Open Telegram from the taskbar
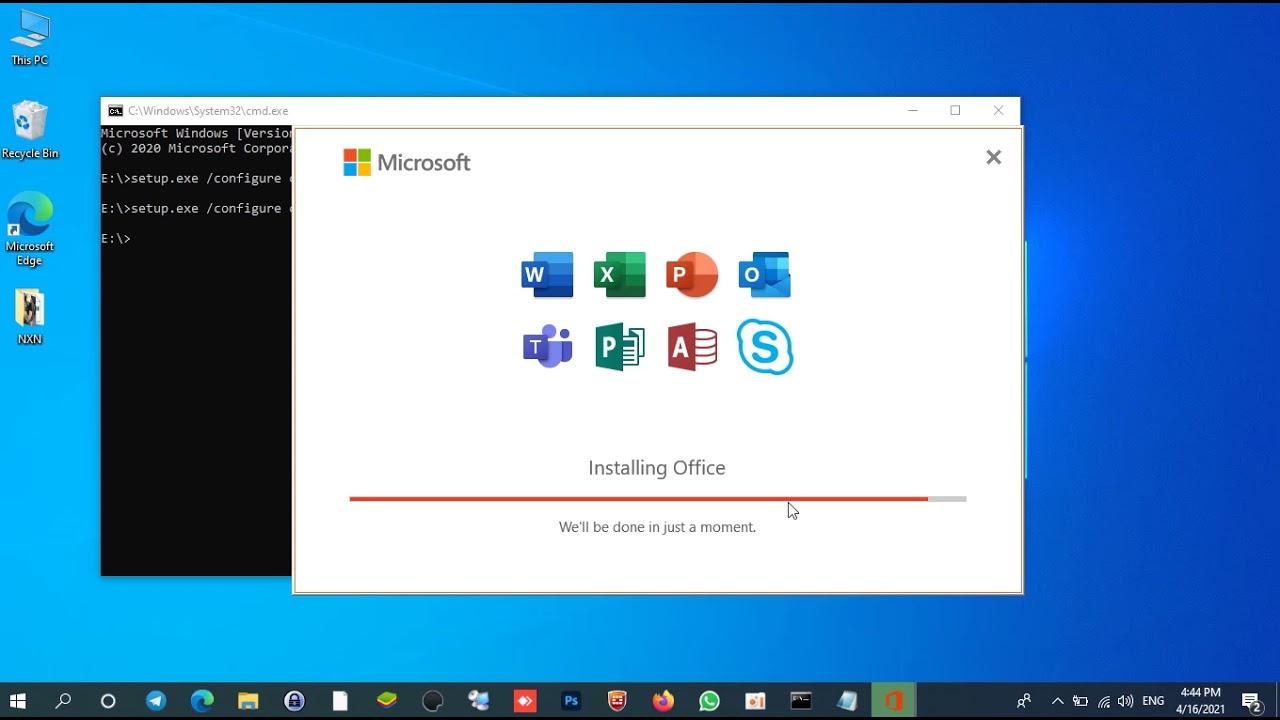 (x=156, y=701)
